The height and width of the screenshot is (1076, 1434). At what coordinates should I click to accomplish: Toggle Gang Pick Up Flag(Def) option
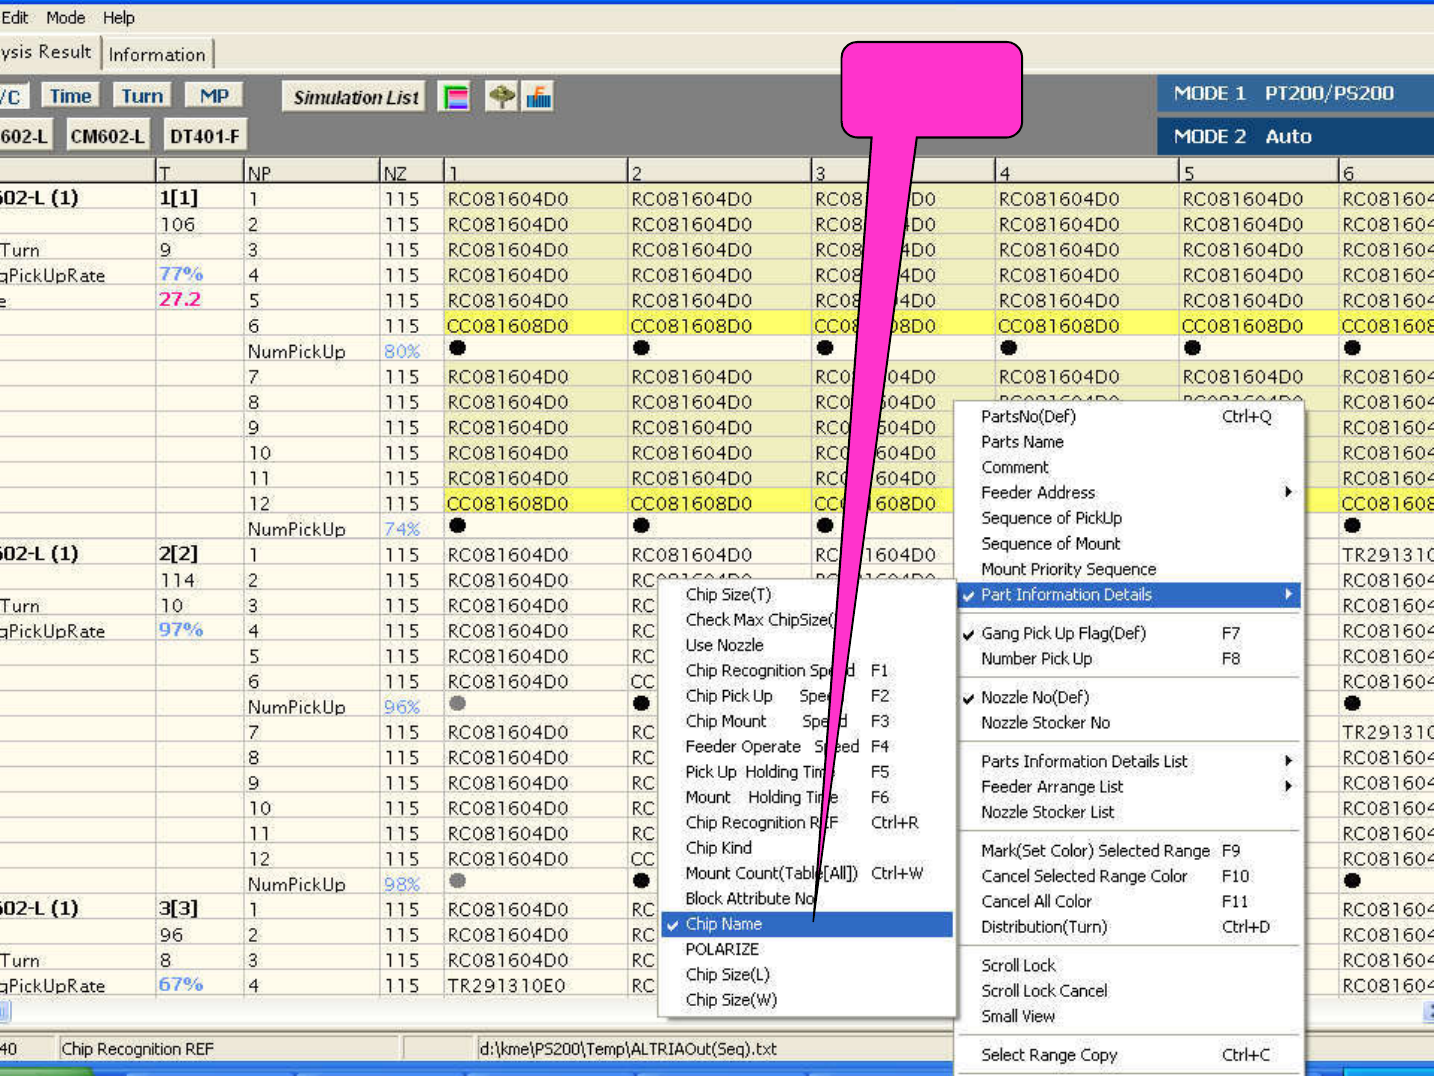click(x=1063, y=633)
